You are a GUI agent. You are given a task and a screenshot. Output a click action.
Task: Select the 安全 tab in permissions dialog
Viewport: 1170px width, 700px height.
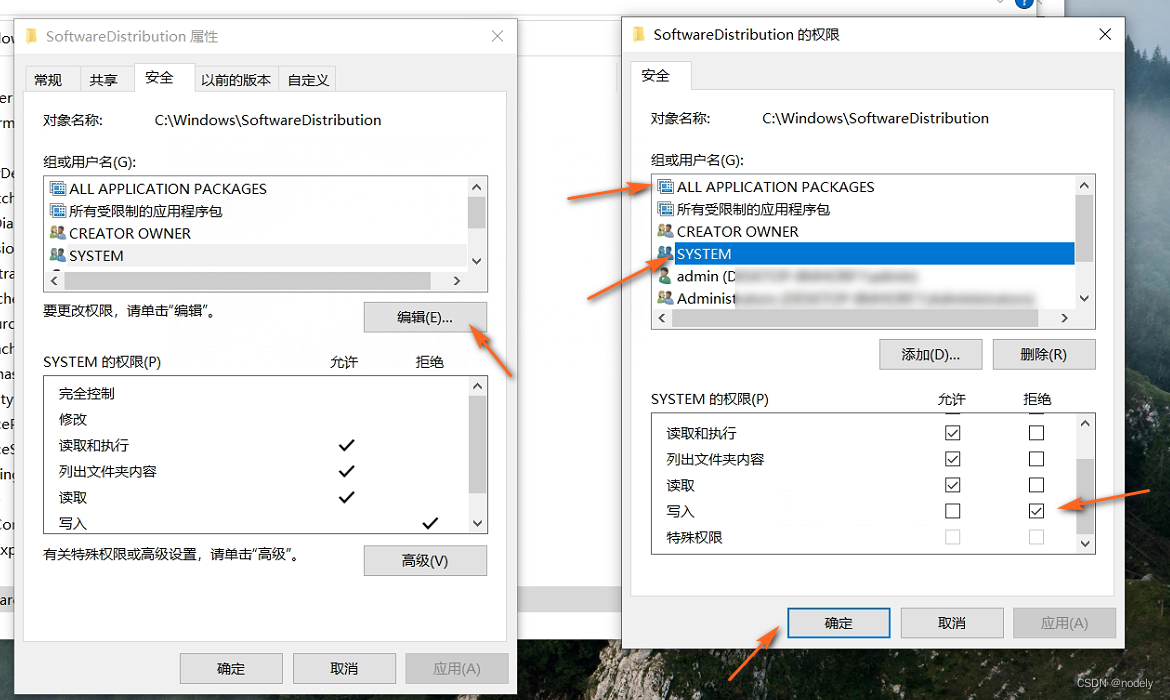click(655, 75)
